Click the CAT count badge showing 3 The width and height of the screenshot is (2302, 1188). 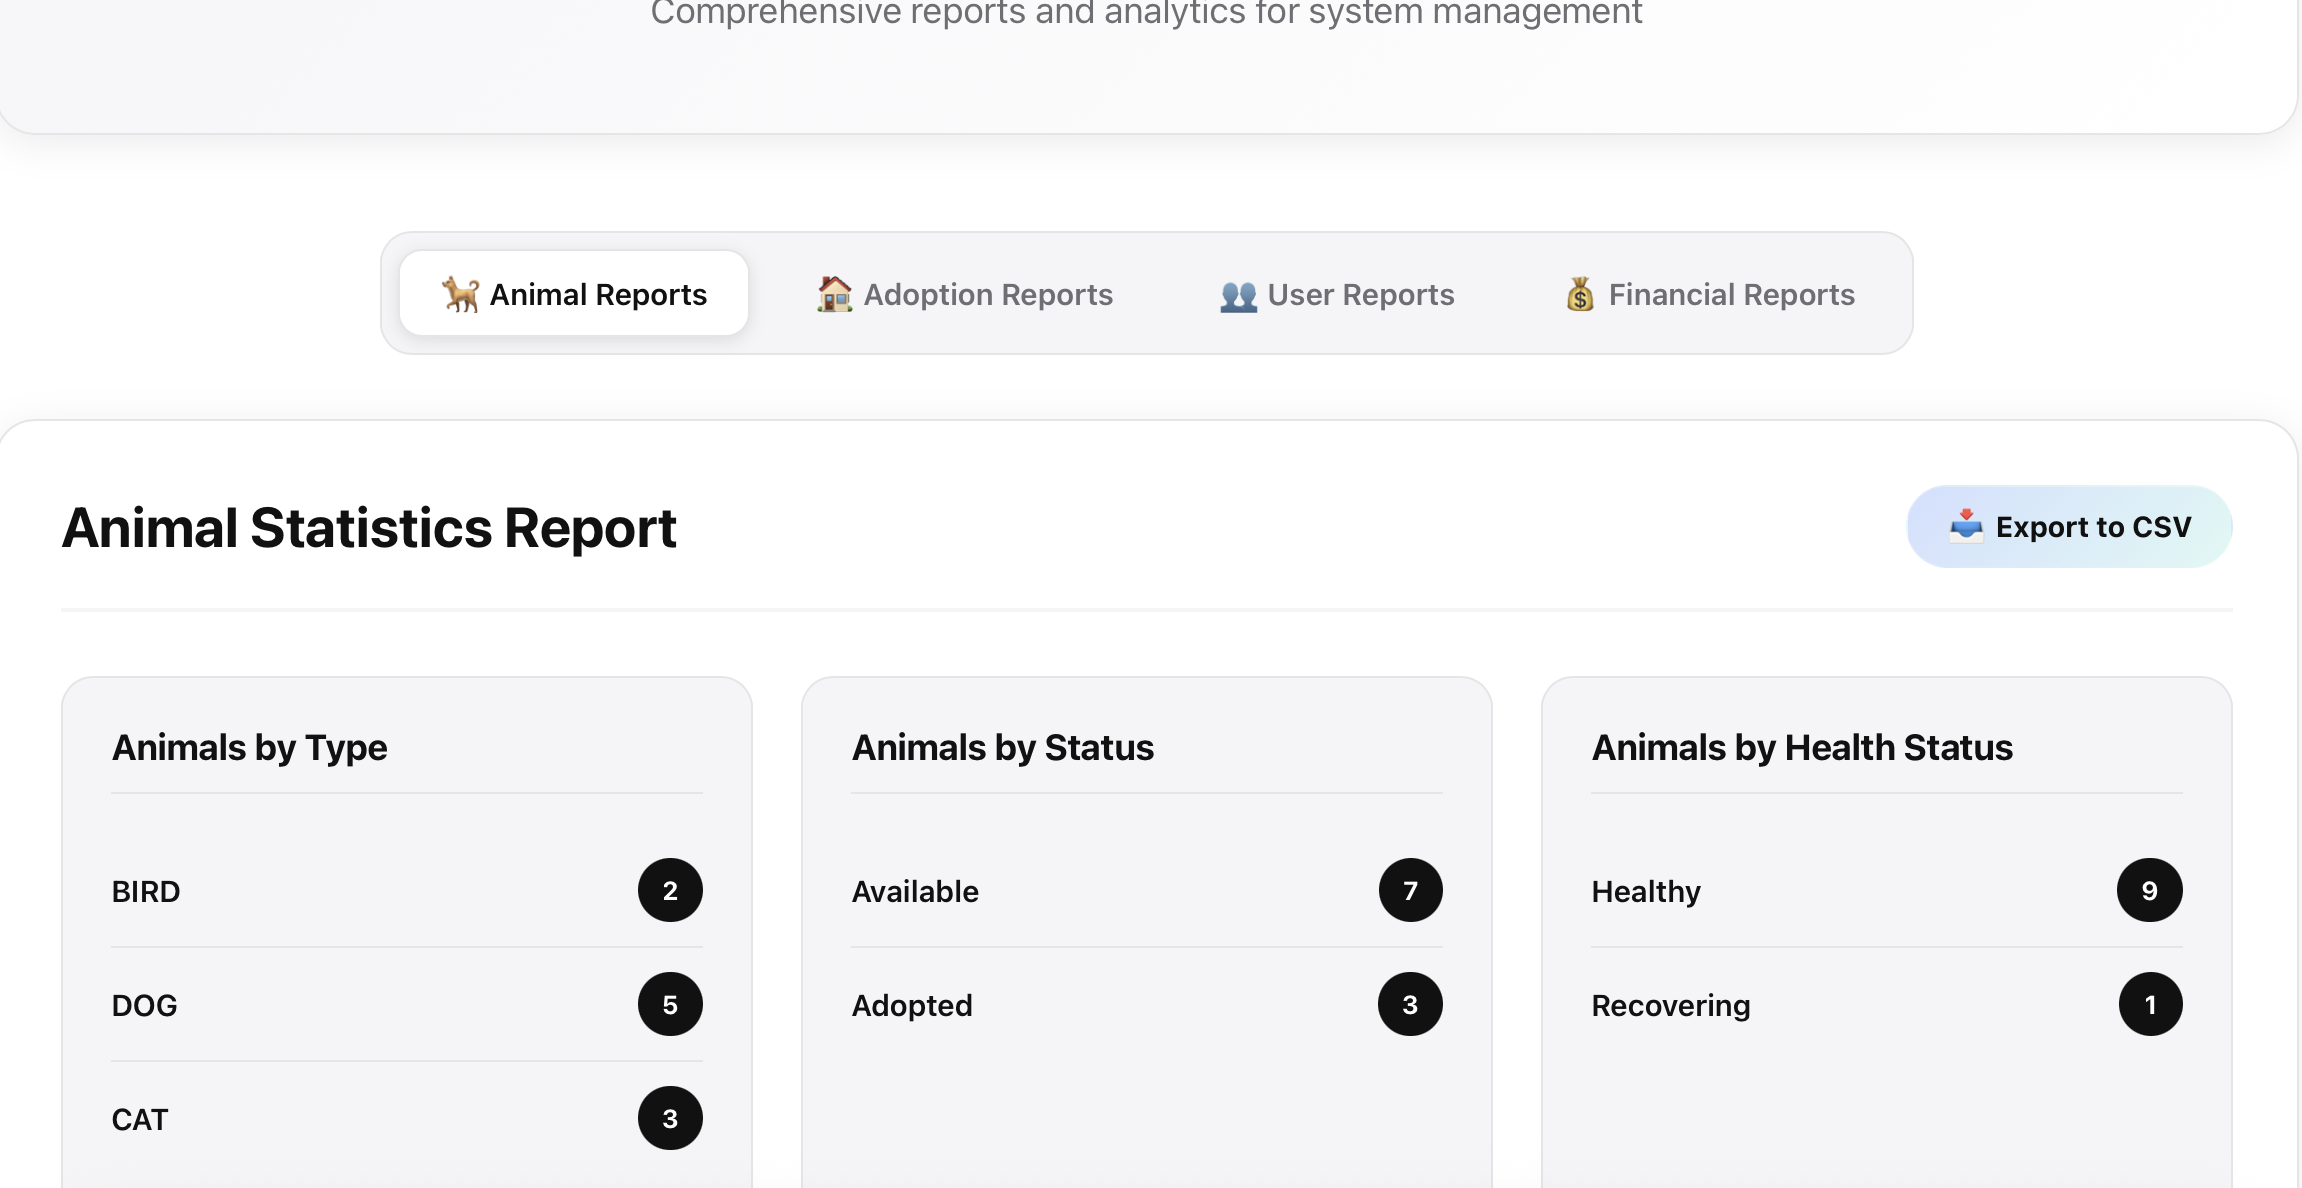670,1118
